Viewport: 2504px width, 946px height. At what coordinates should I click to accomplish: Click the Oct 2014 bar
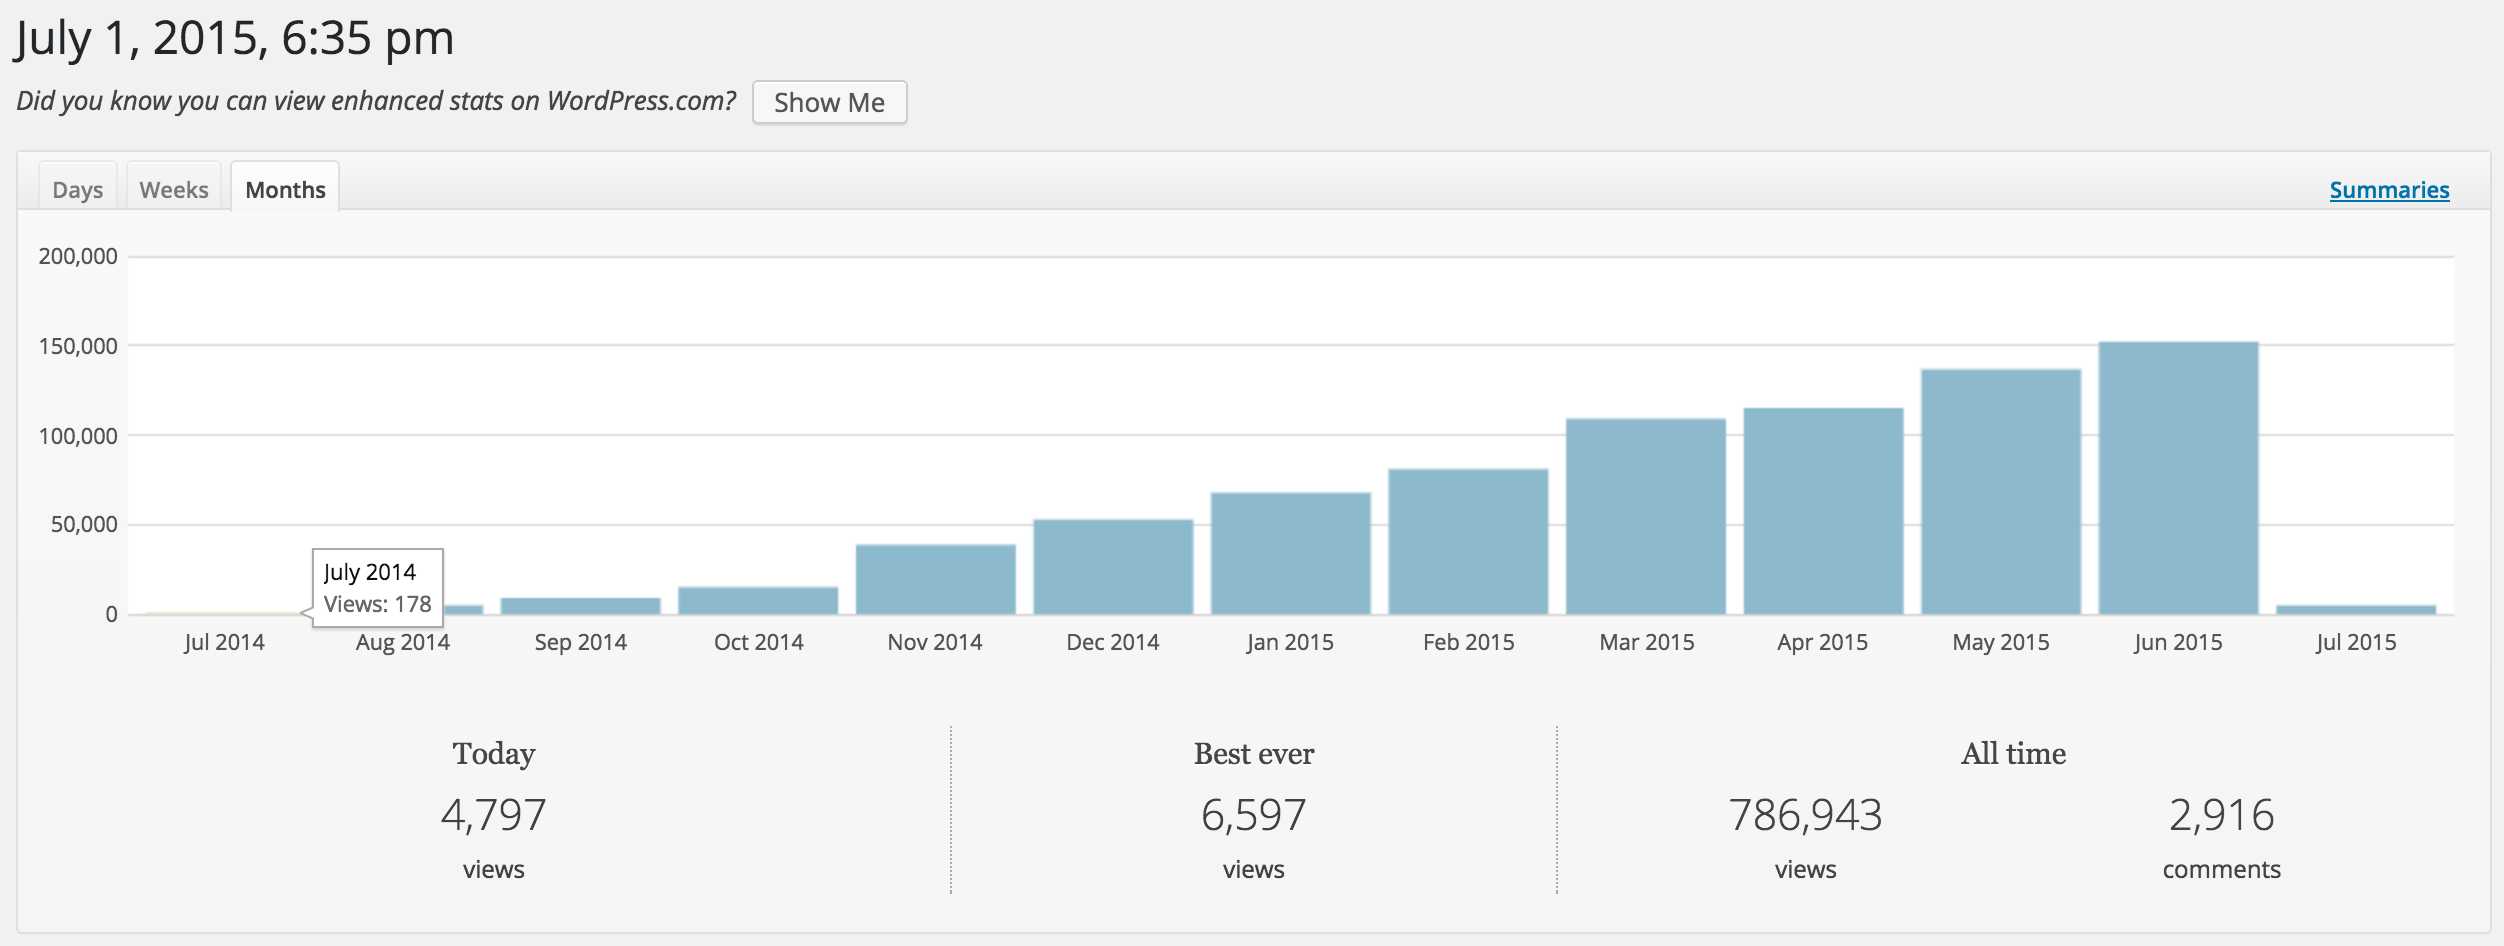(758, 600)
